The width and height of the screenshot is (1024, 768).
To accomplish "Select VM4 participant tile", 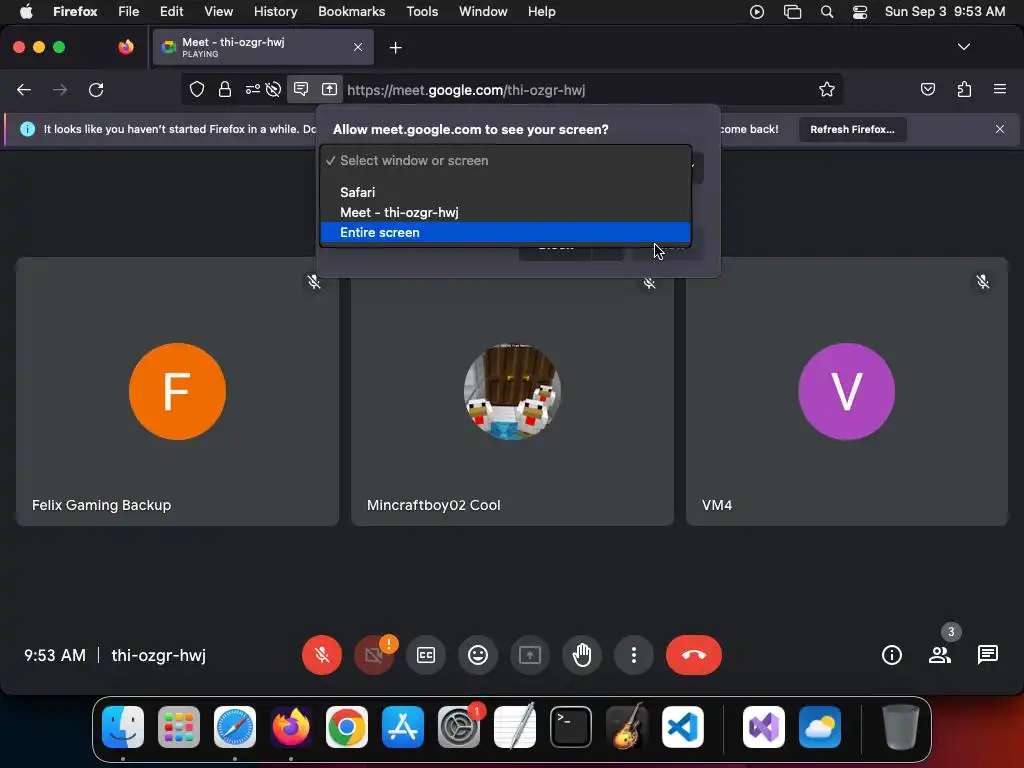I will (847, 391).
